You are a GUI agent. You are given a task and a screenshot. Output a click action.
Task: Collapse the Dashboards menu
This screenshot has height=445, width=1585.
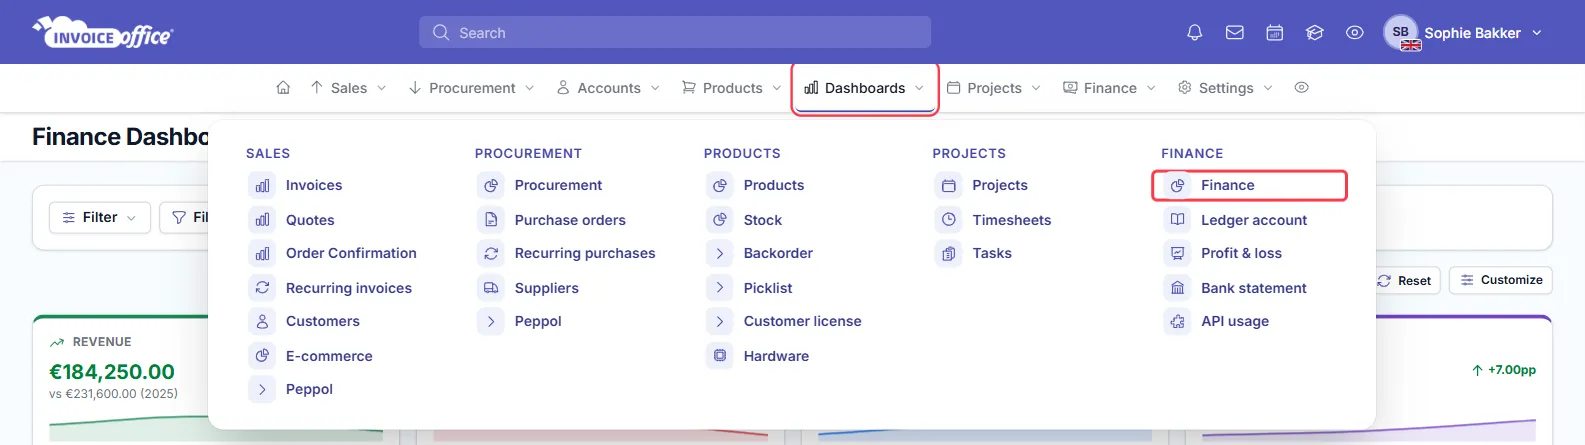pyautogui.click(x=865, y=88)
